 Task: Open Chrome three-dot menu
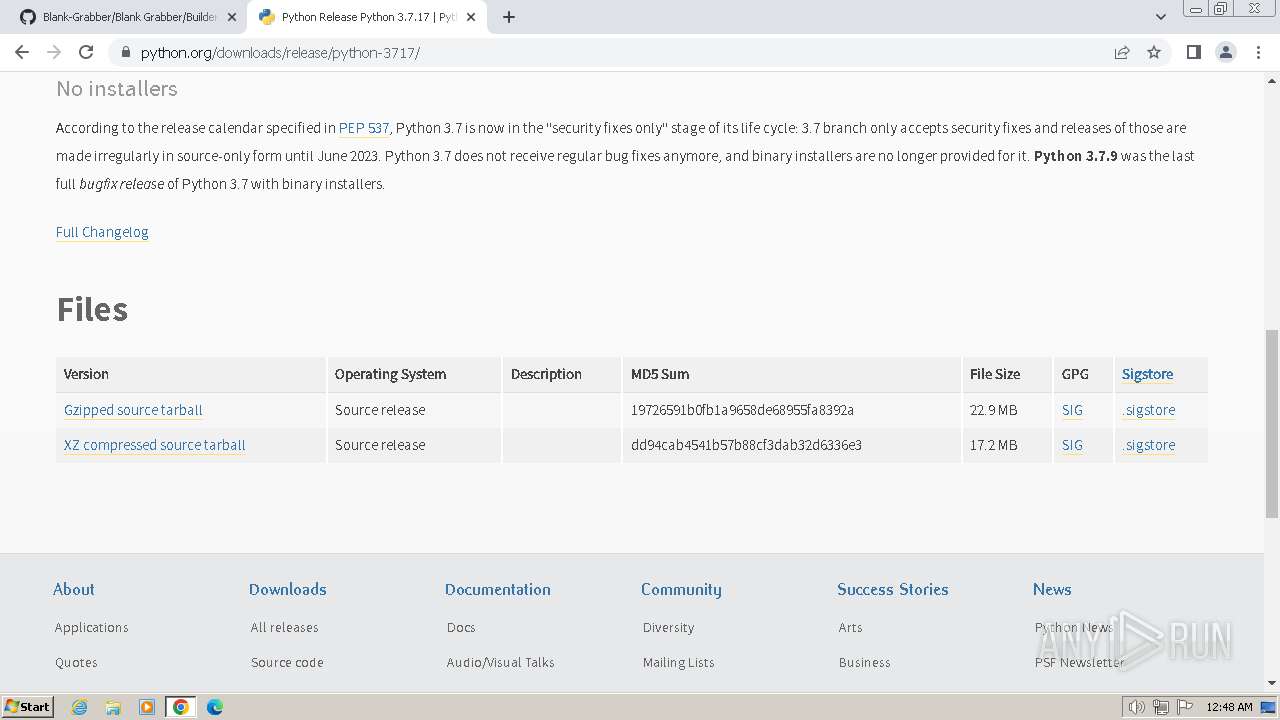click(x=1258, y=52)
